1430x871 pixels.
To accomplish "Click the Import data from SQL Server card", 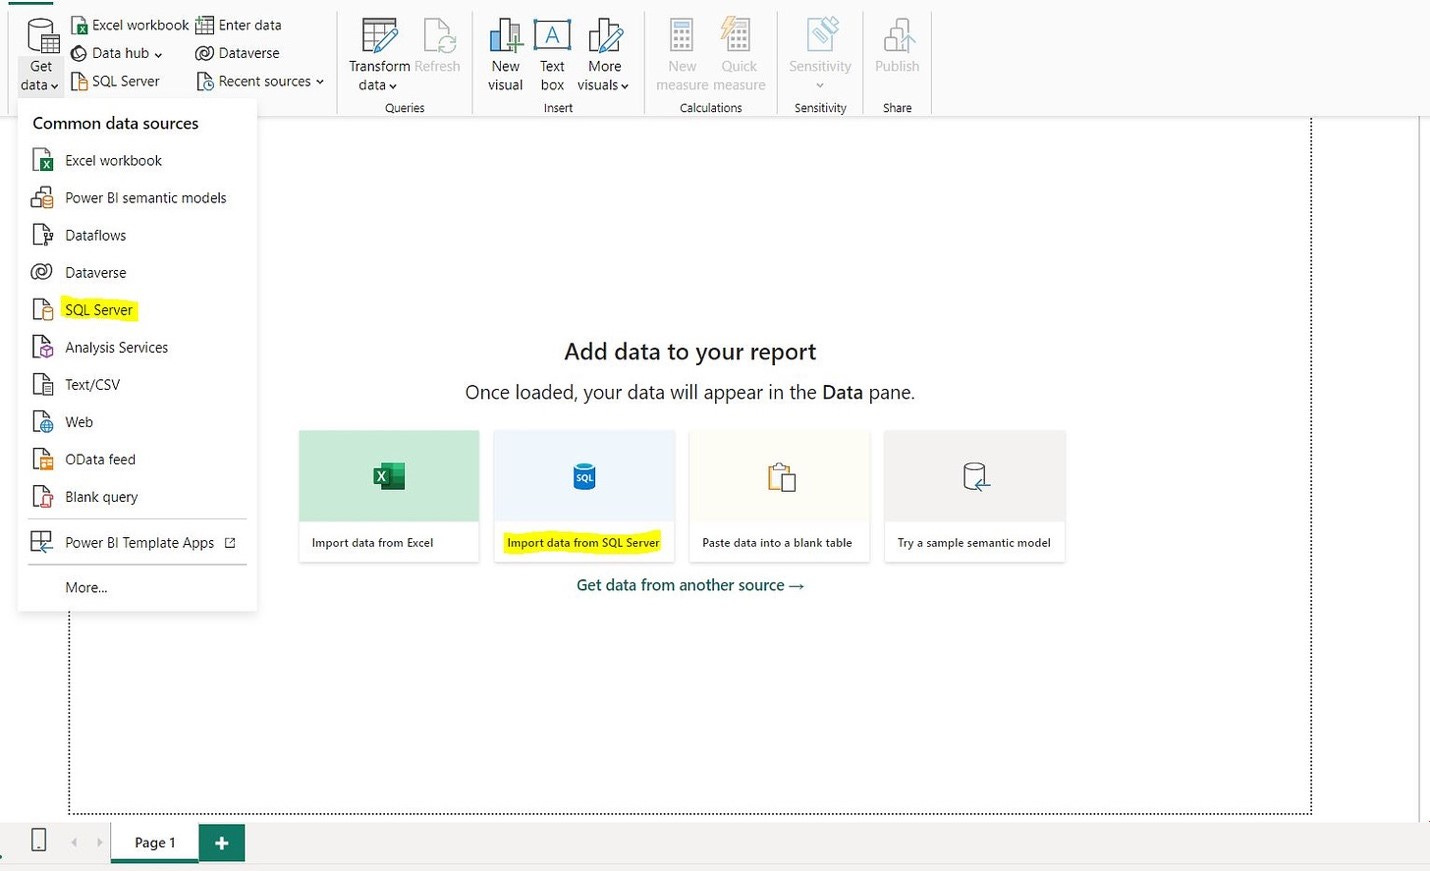I will click(x=584, y=496).
